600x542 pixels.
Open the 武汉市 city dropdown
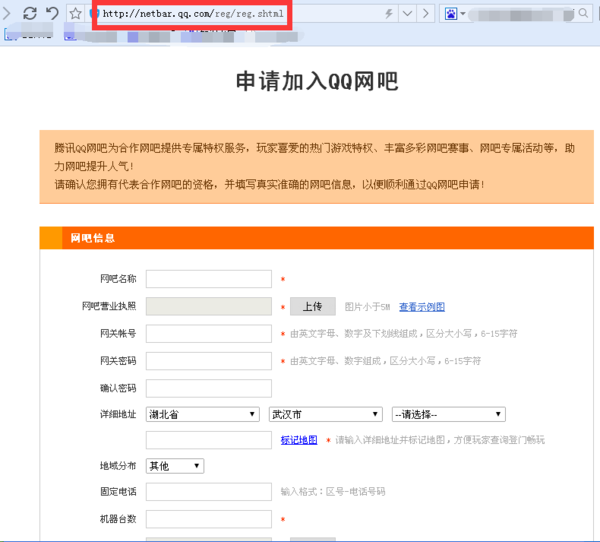(x=326, y=414)
